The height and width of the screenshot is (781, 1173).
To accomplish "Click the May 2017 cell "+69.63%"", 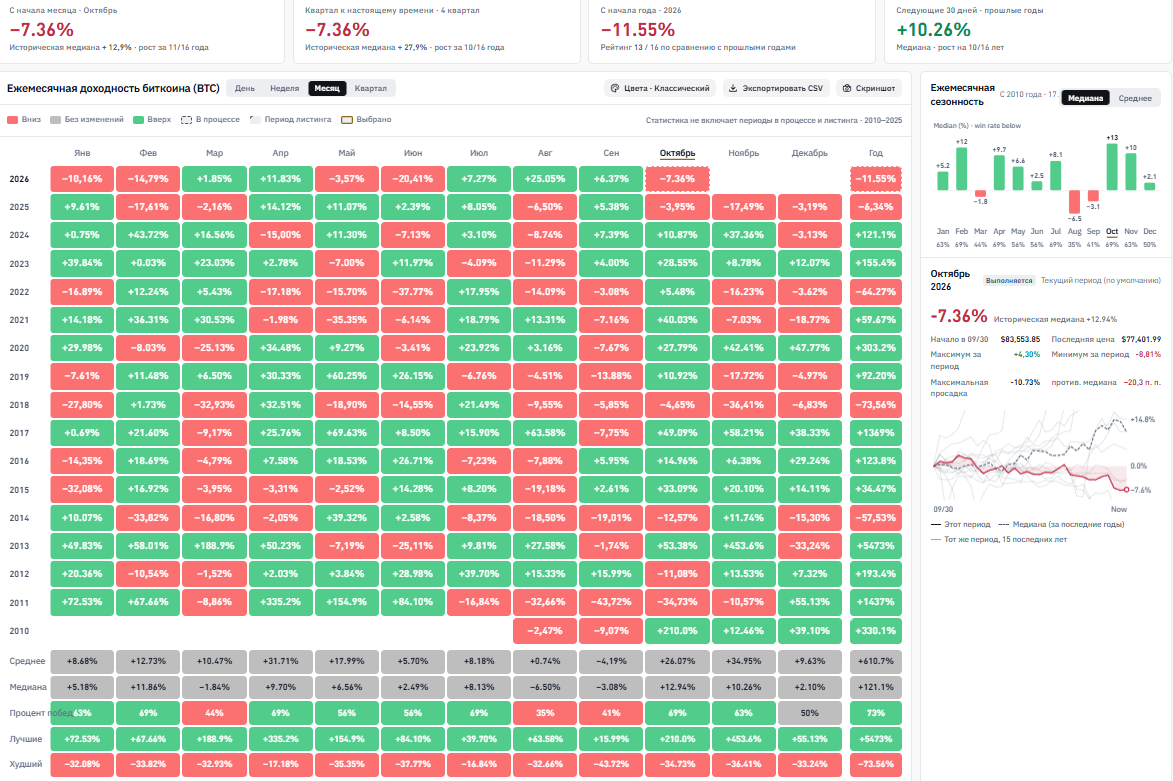I will [x=346, y=433].
